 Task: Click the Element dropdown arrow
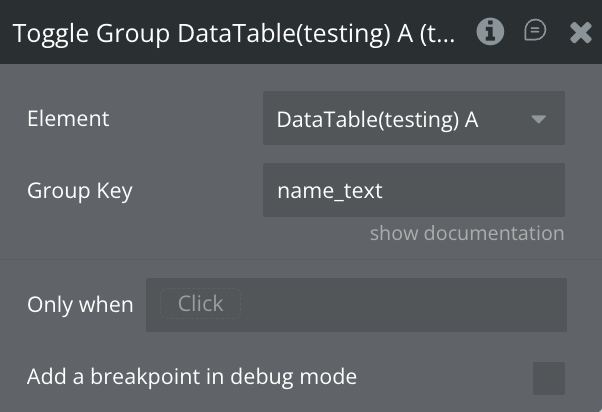pyautogui.click(x=539, y=119)
